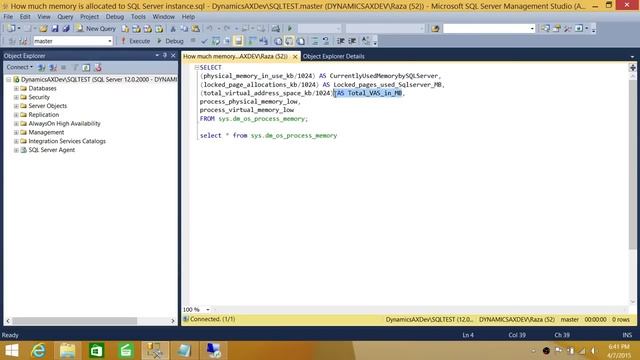Start the Debug button

click(170, 41)
